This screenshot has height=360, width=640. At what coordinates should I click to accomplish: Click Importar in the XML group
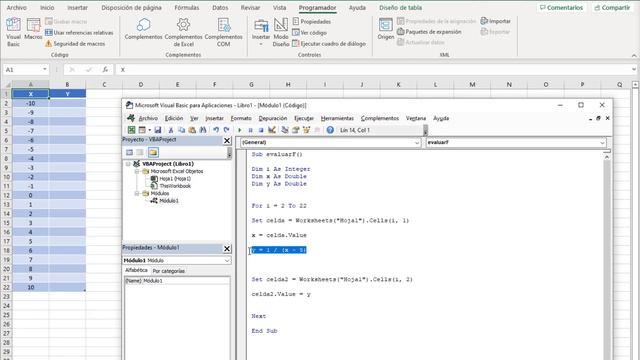click(496, 21)
